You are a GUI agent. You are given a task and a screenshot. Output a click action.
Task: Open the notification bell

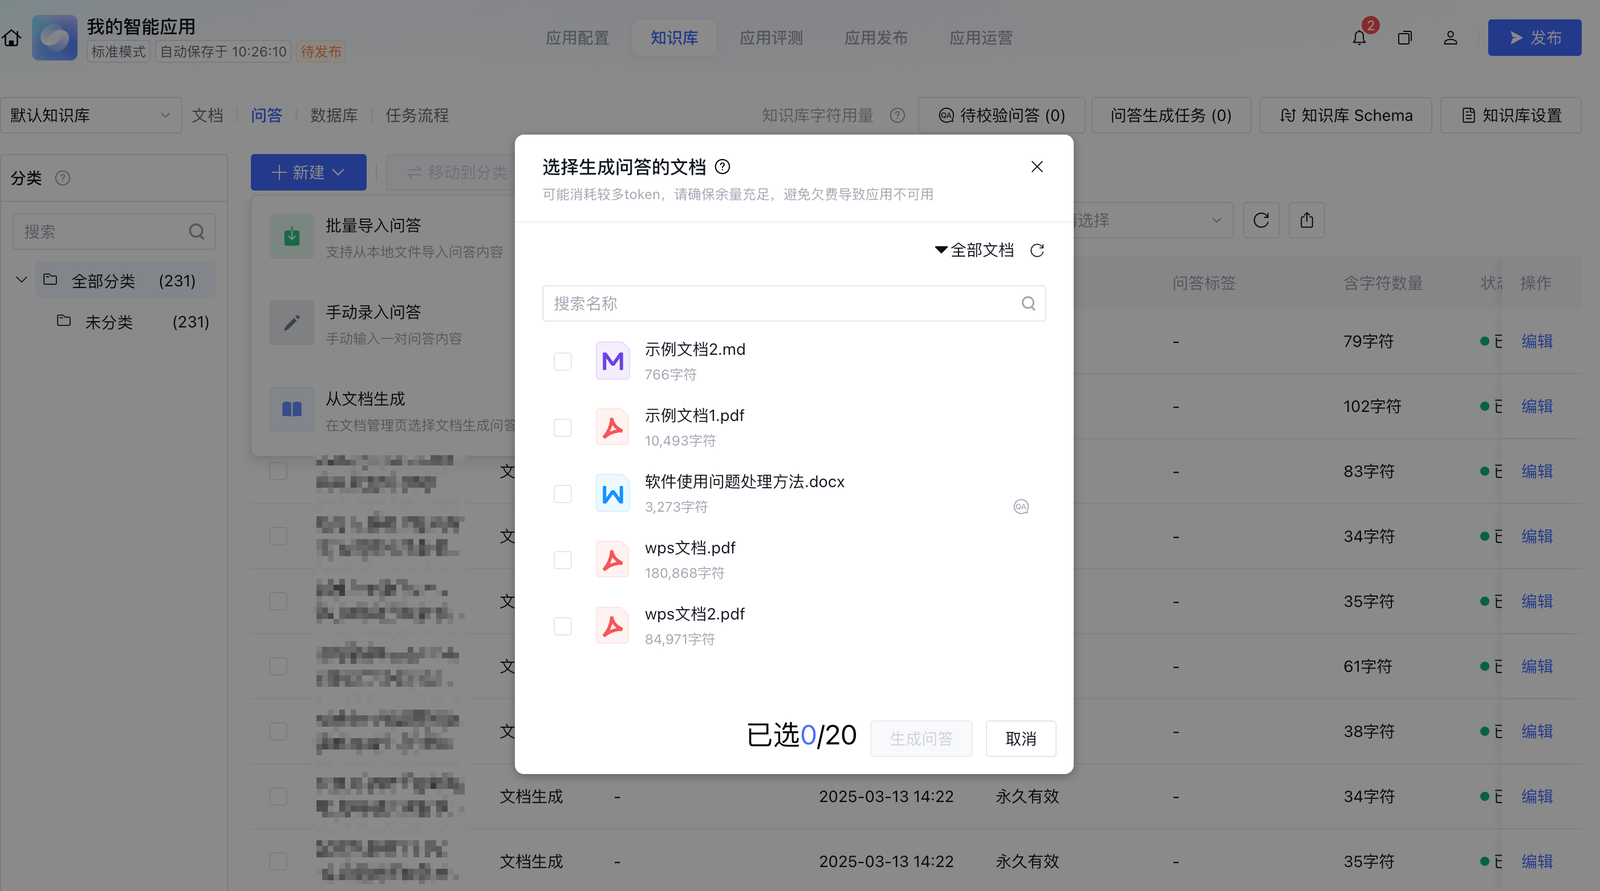pos(1359,38)
